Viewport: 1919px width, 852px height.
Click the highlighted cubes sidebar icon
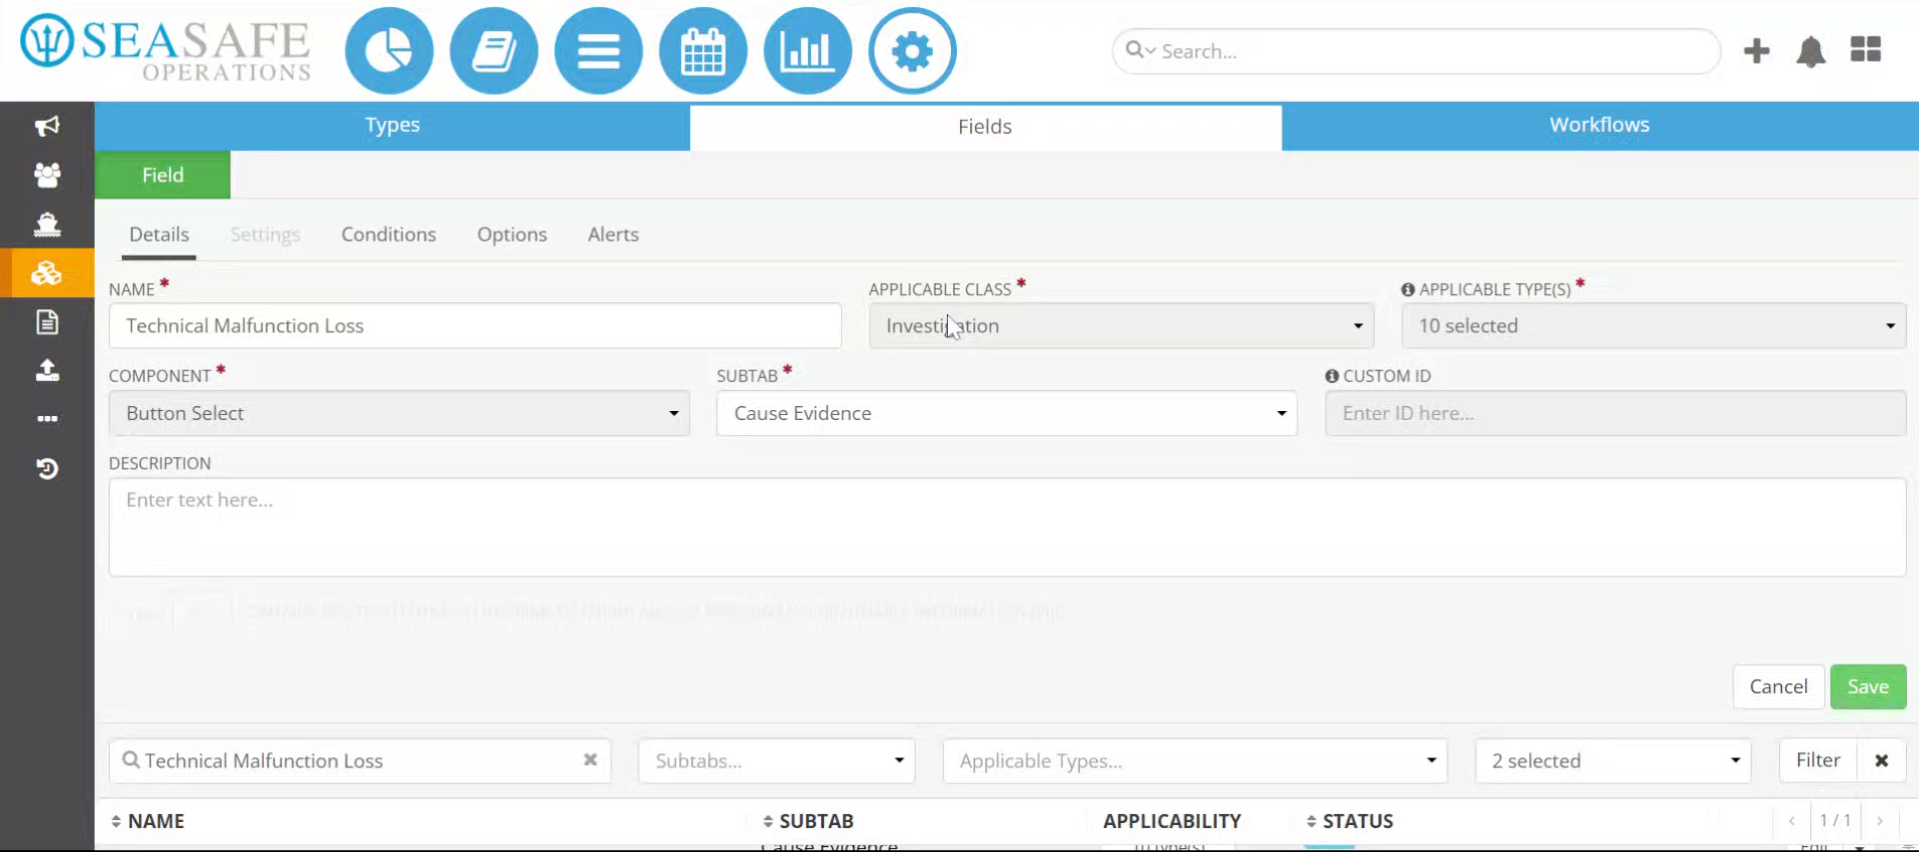(x=47, y=273)
